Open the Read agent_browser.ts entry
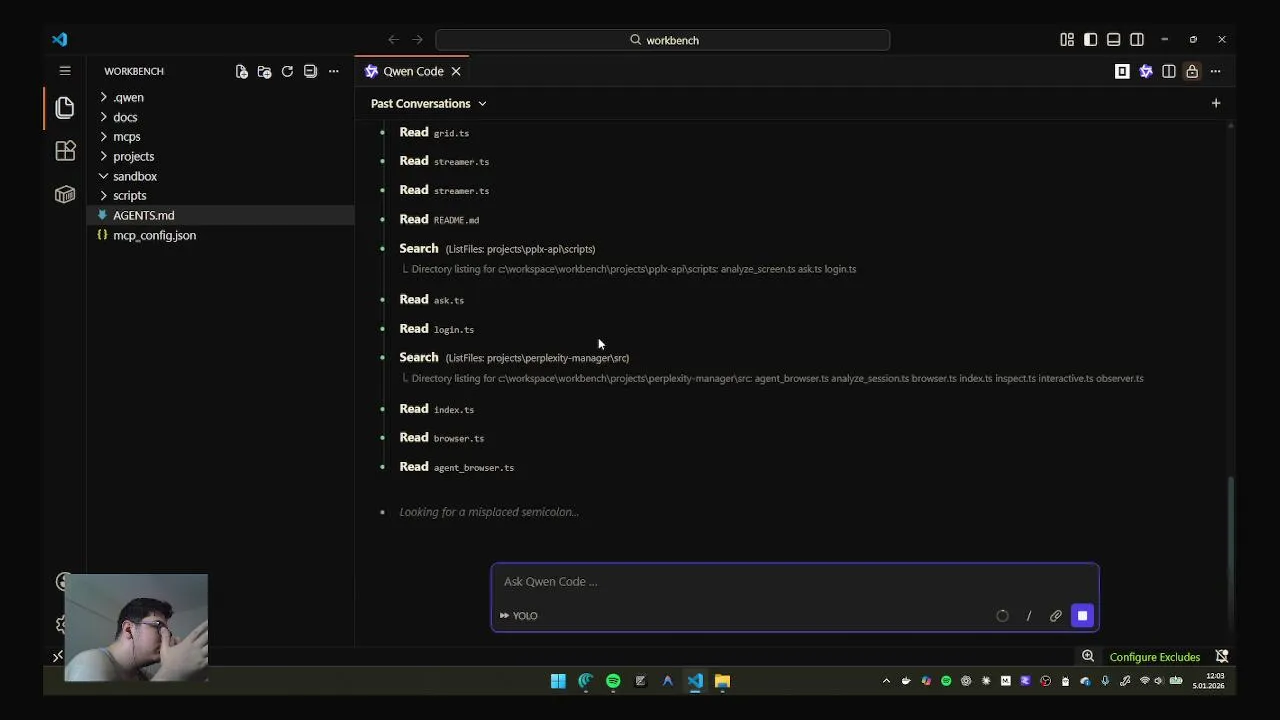 click(x=456, y=466)
